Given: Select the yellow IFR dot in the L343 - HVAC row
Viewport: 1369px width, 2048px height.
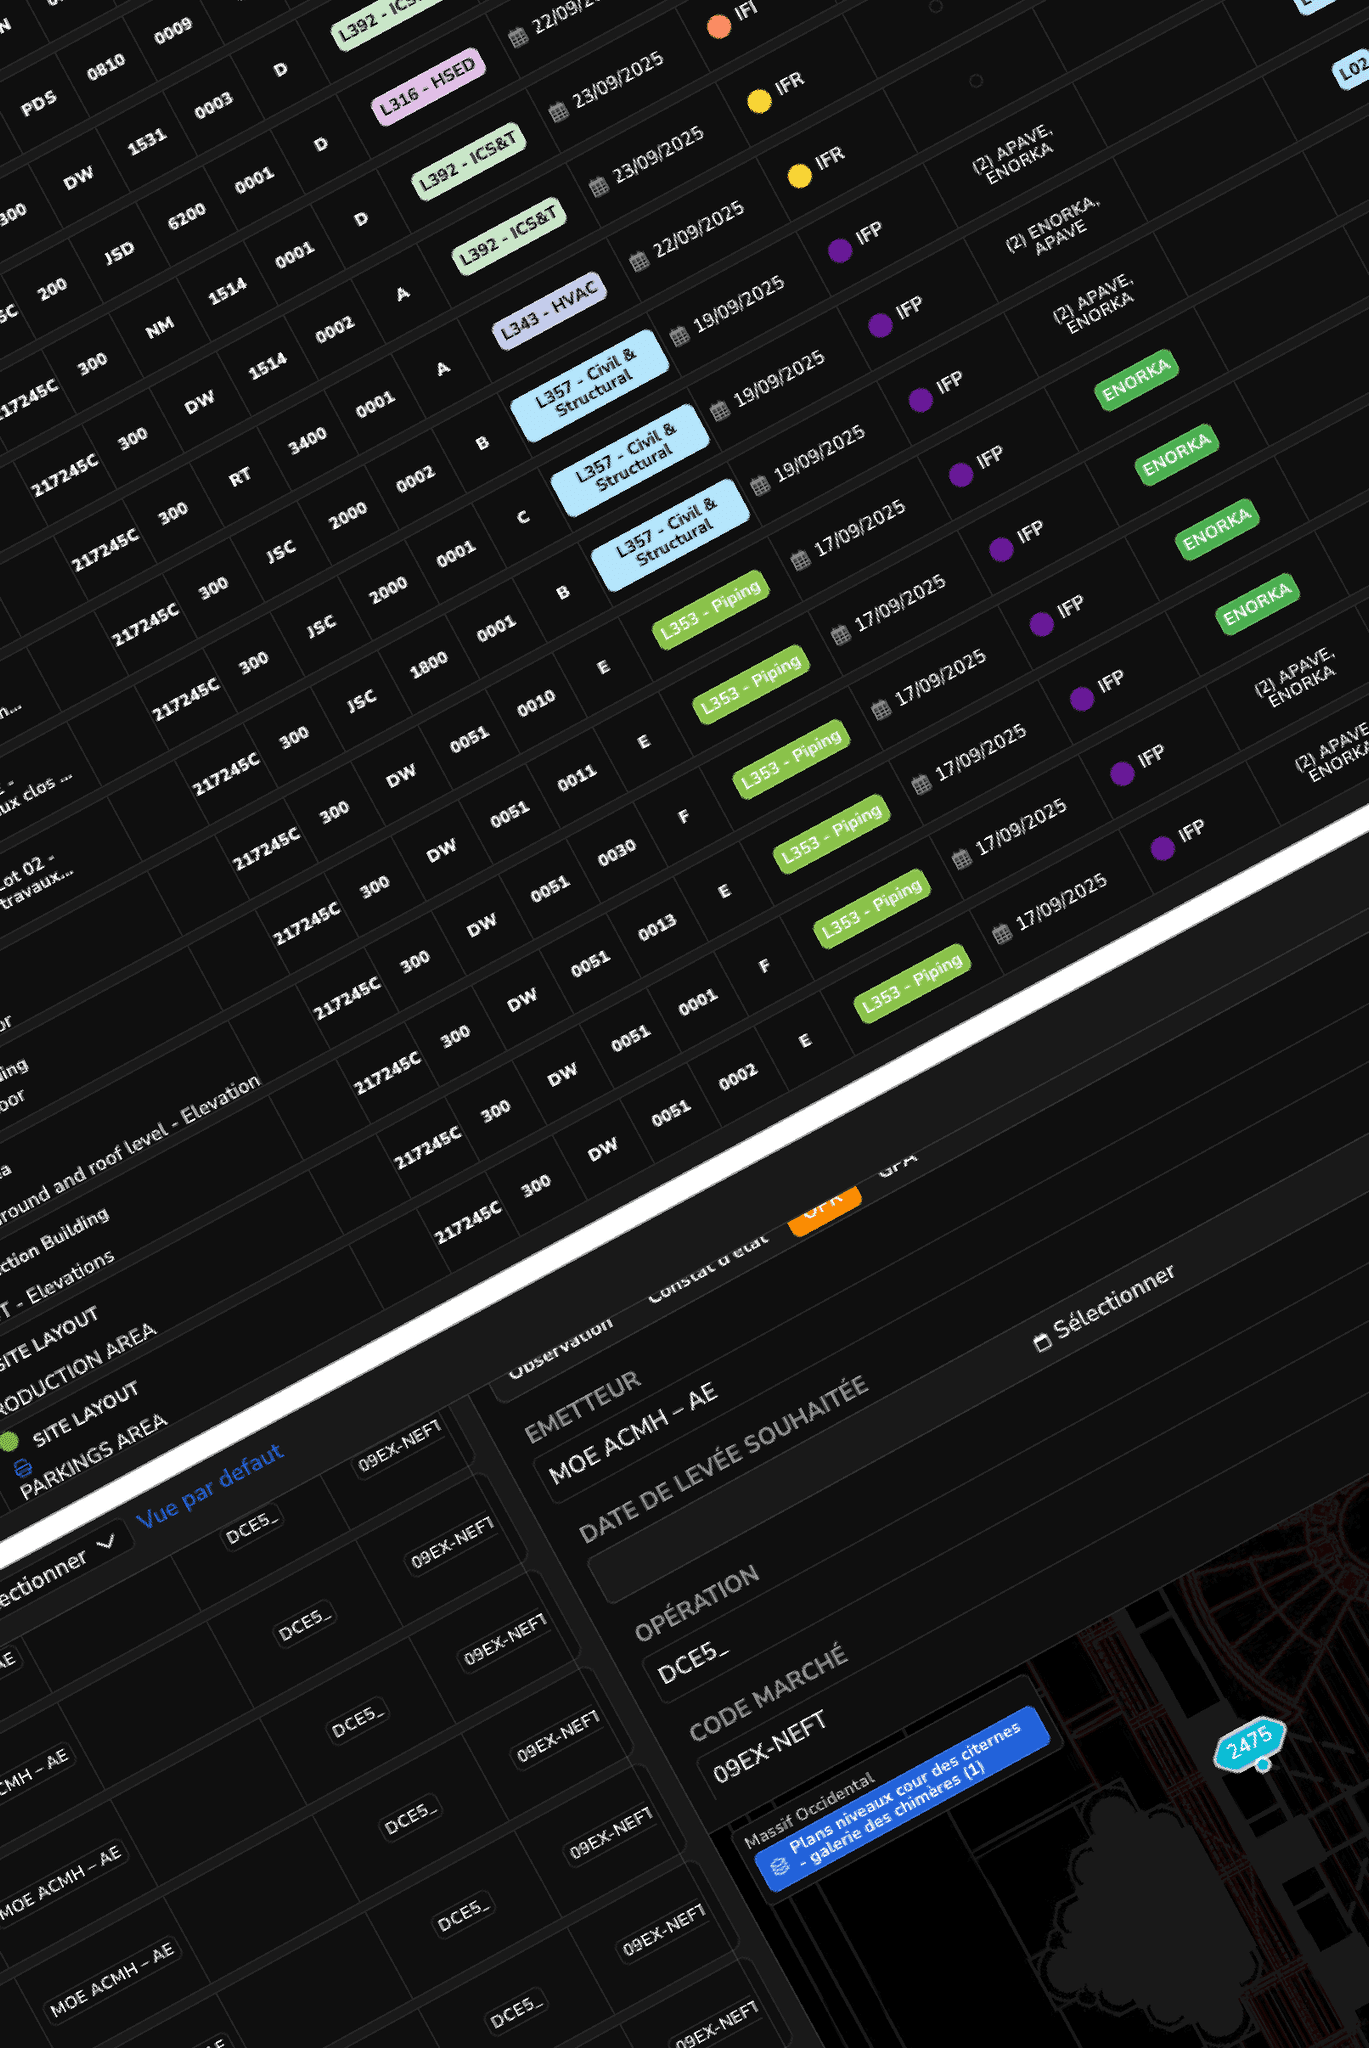Looking at the screenshot, I should 799,176.
